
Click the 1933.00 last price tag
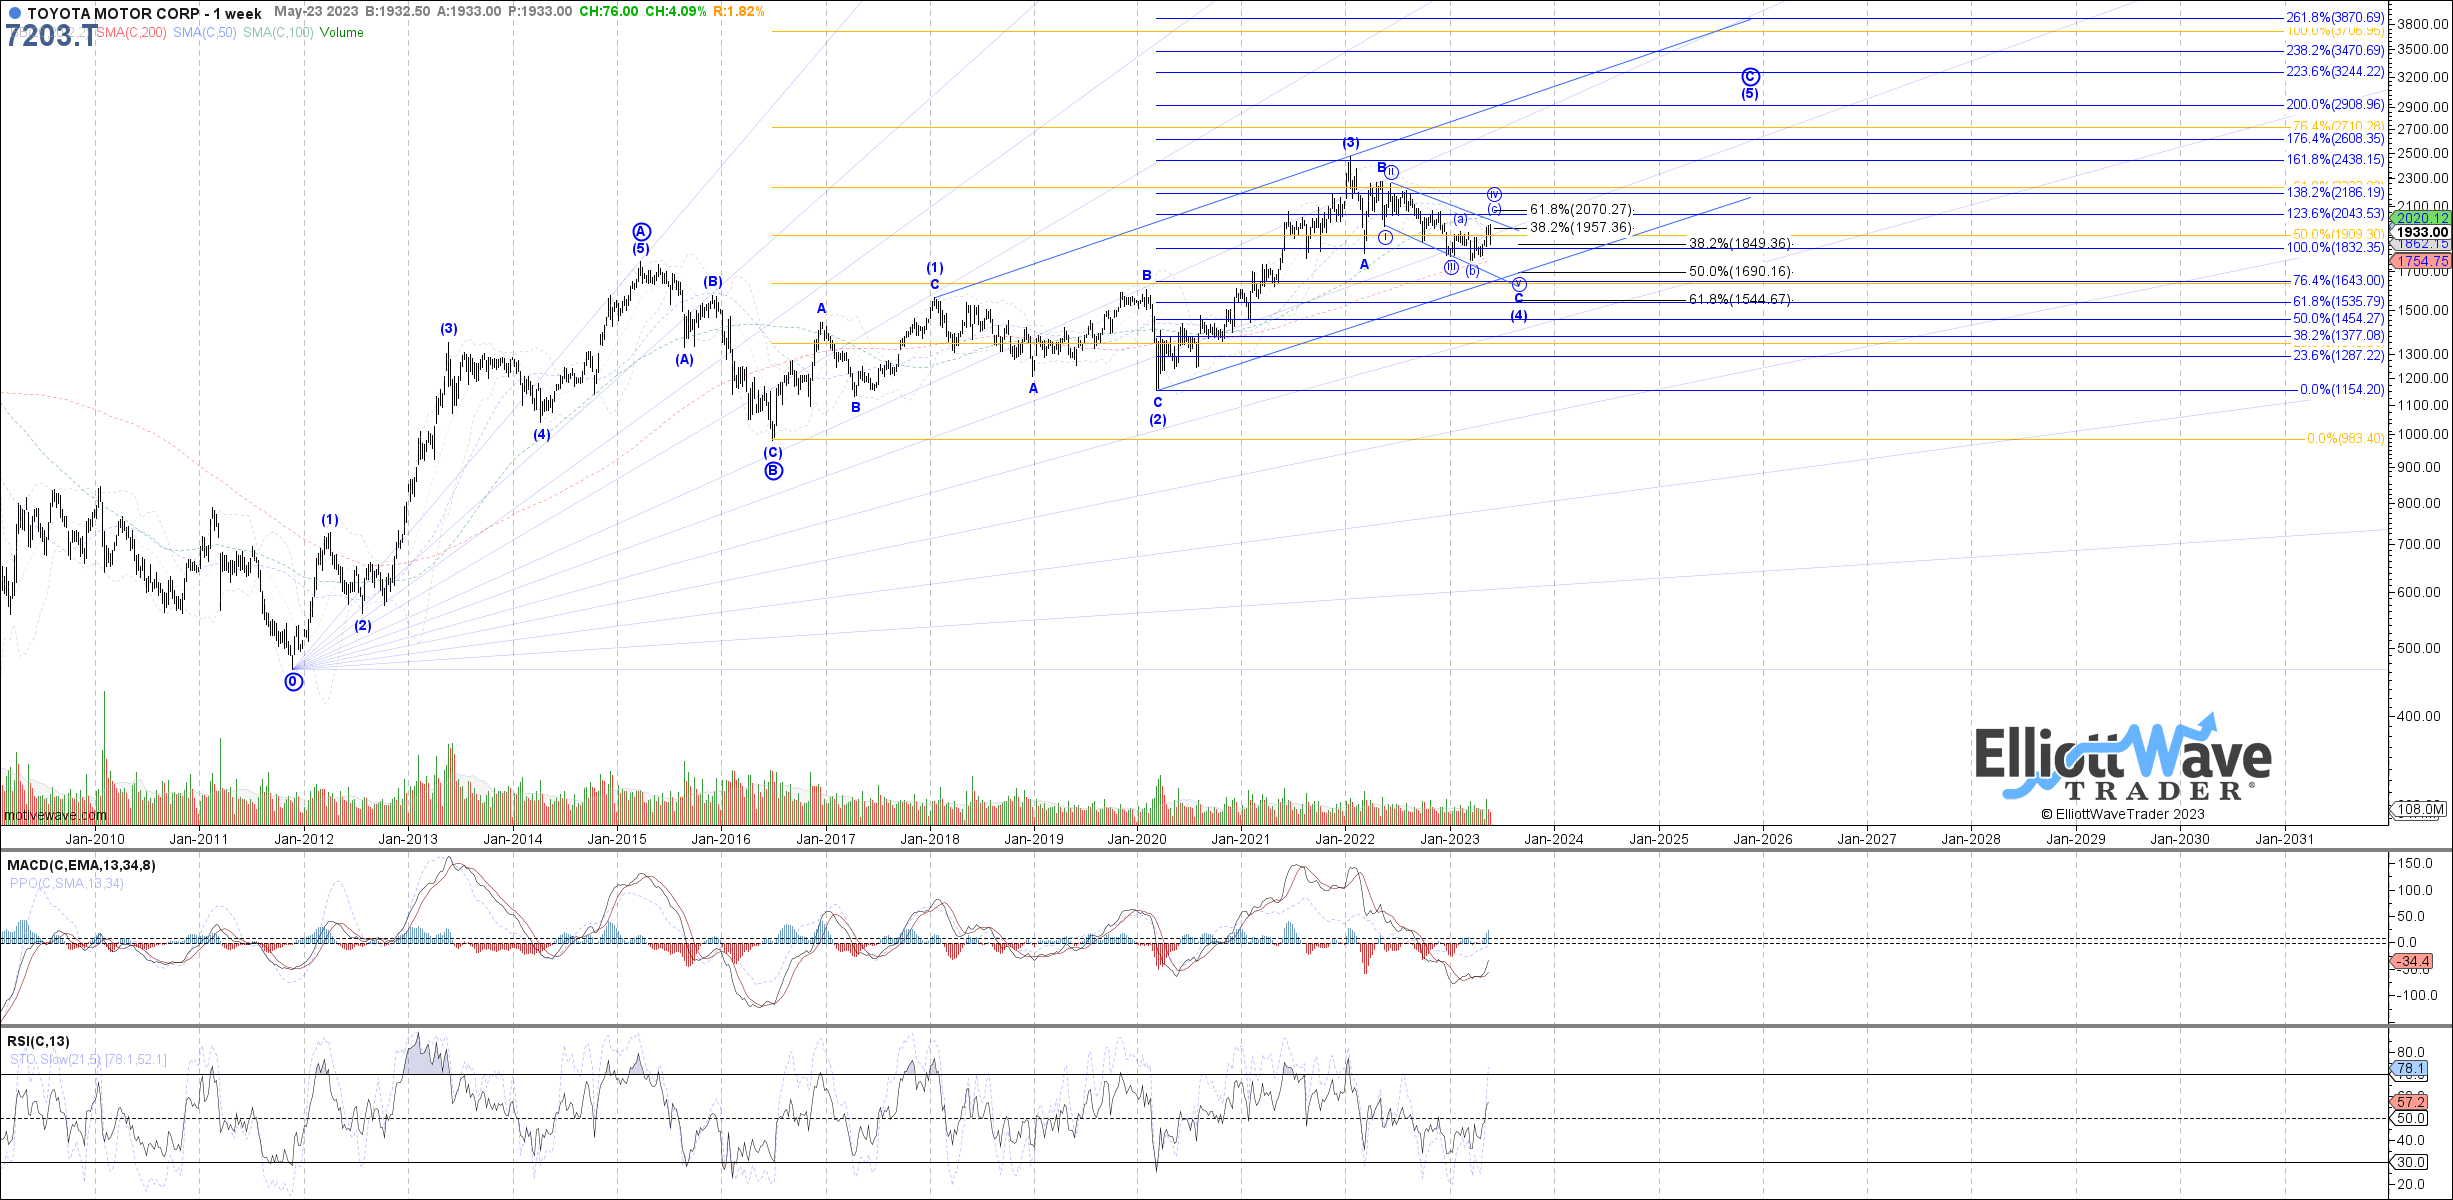click(2420, 232)
